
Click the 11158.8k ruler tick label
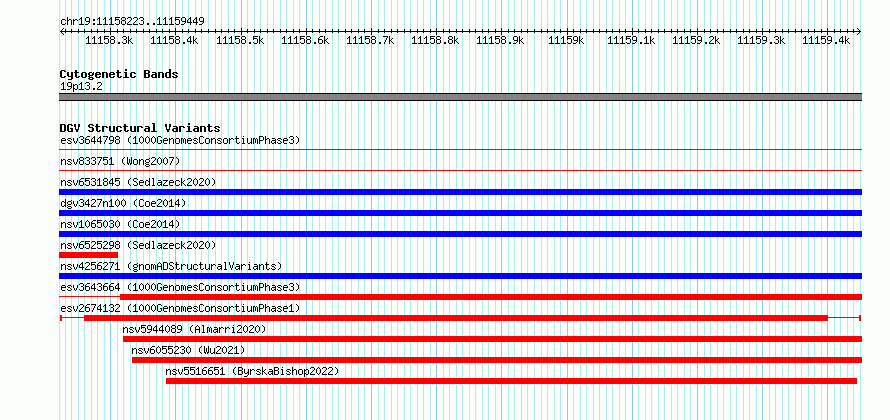[435, 41]
